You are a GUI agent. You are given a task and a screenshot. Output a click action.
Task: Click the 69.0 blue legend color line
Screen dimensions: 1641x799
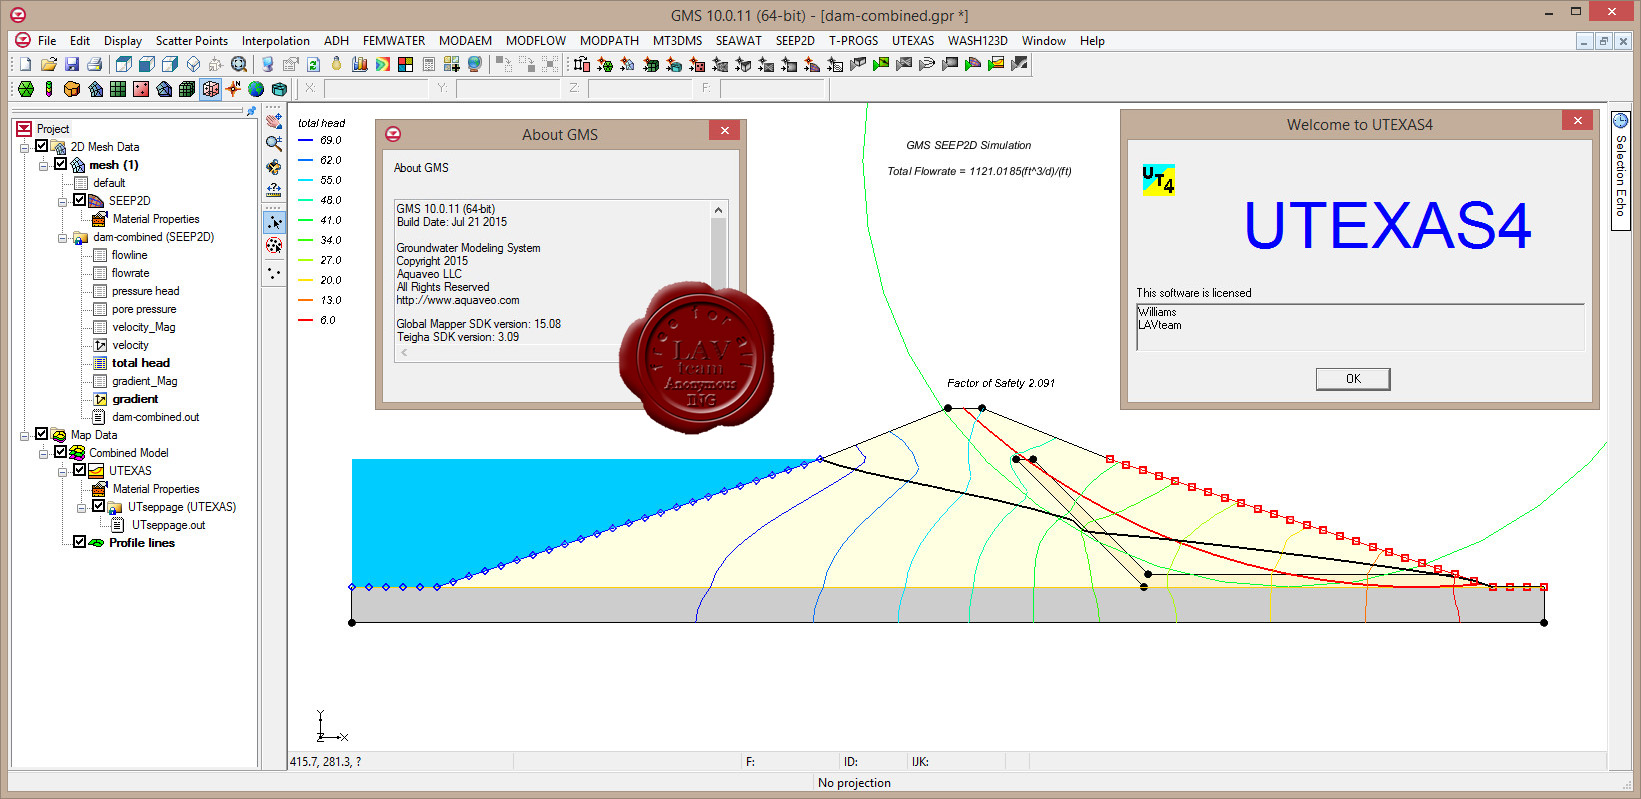tap(306, 140)
